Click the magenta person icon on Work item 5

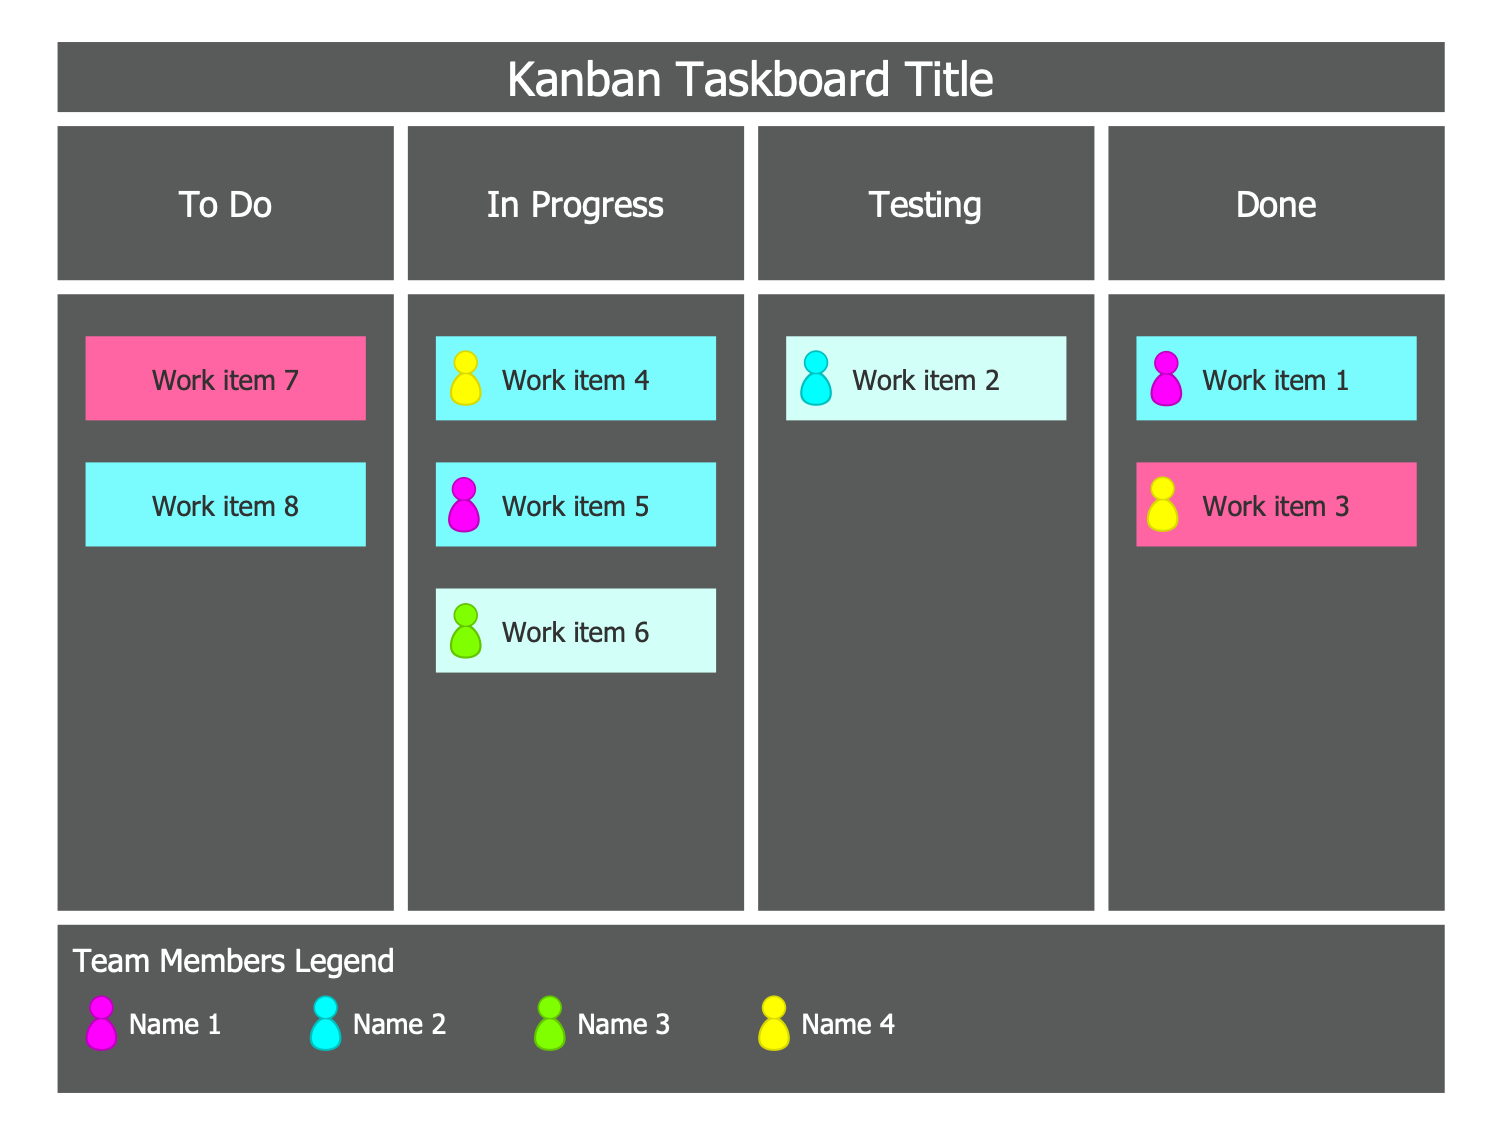[x=464, y=505]
